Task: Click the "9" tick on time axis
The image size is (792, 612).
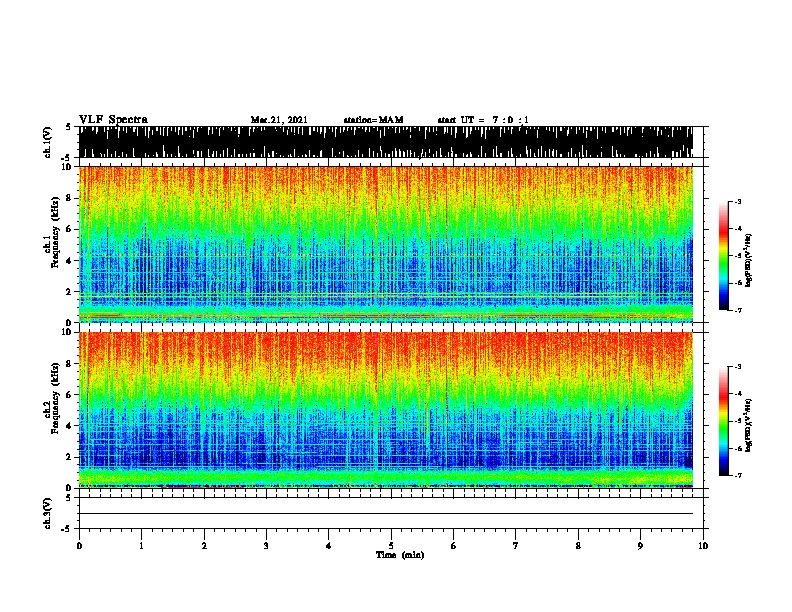Action: click(x=640, y=546)
